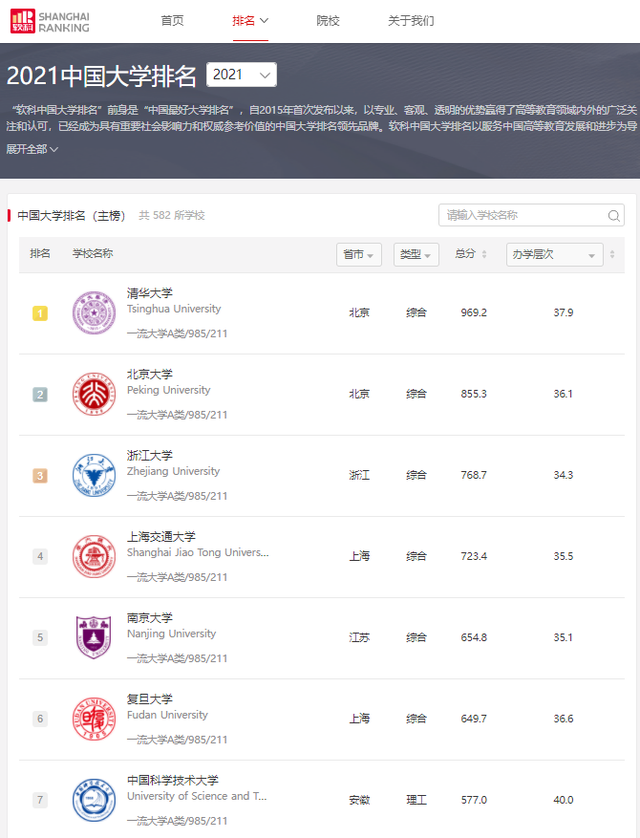Click Peking University English name
Image resolution: width=640 pixels, height=838 pixels.
(168, 390)
